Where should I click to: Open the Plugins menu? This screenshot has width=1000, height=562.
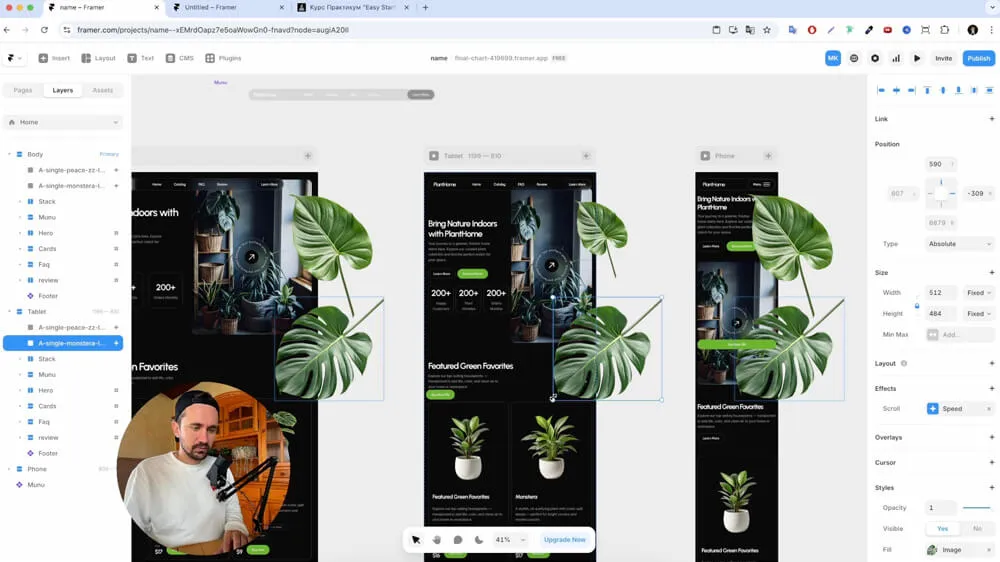[223, 58]
